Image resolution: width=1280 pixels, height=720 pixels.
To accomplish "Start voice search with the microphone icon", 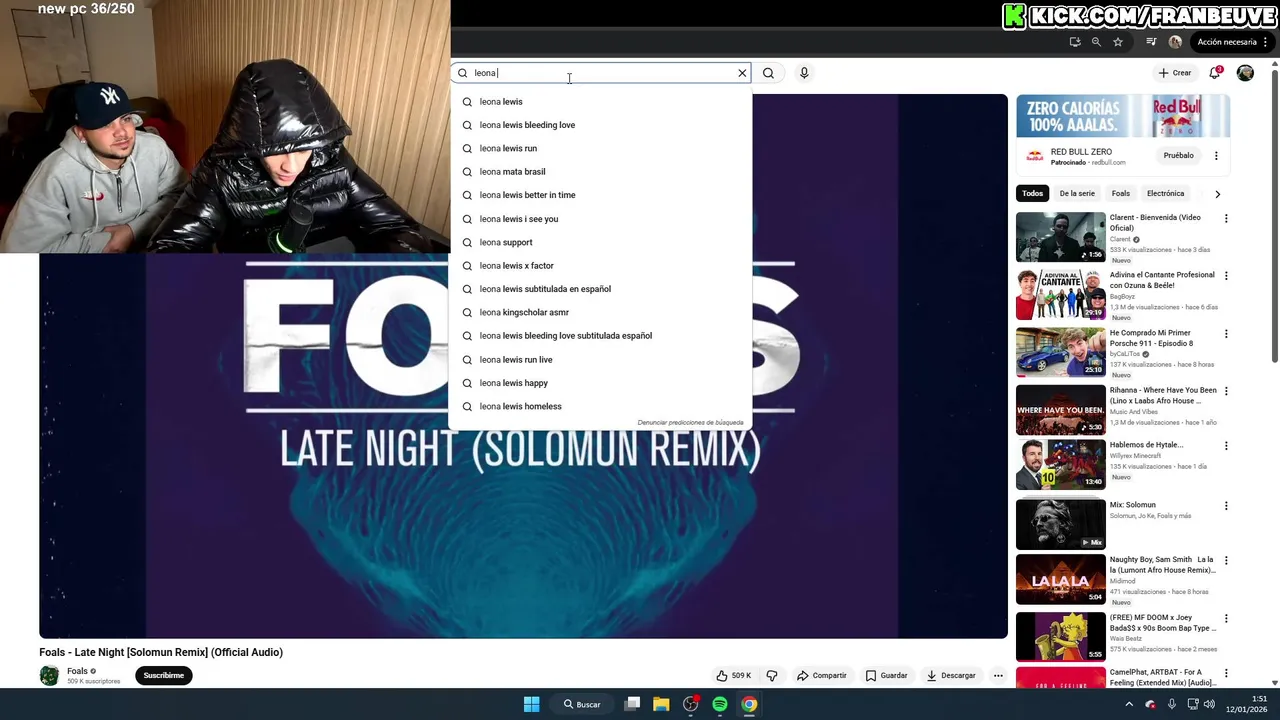I will click(804, 73).
